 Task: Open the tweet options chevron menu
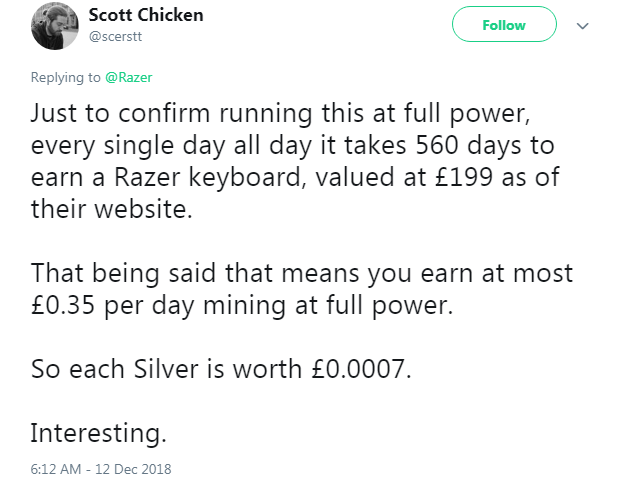(584, 26)
